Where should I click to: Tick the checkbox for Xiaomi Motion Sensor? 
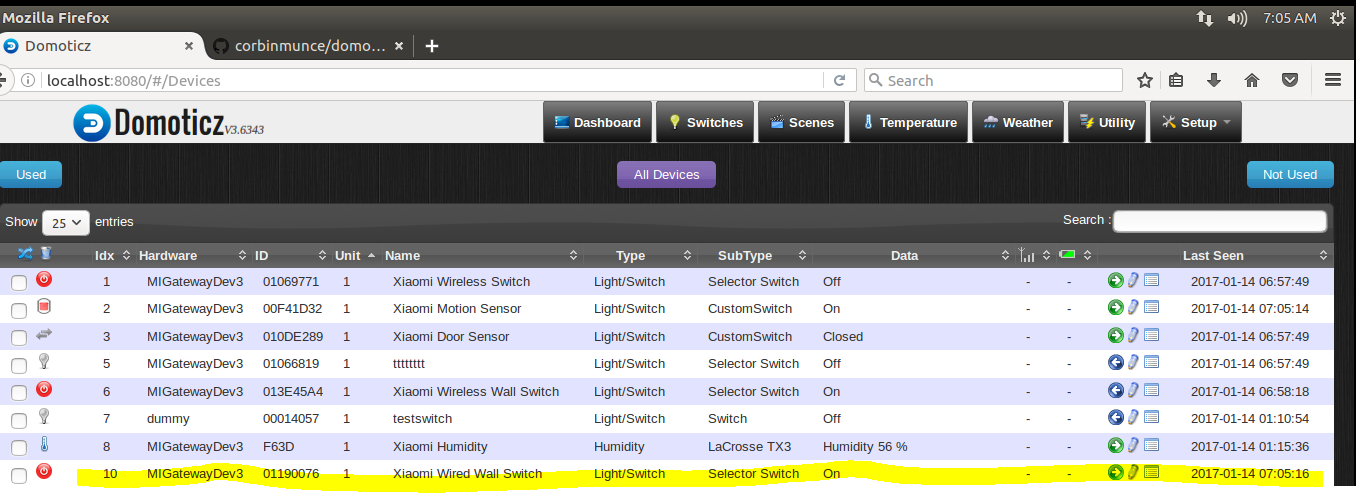coord(19,310)
